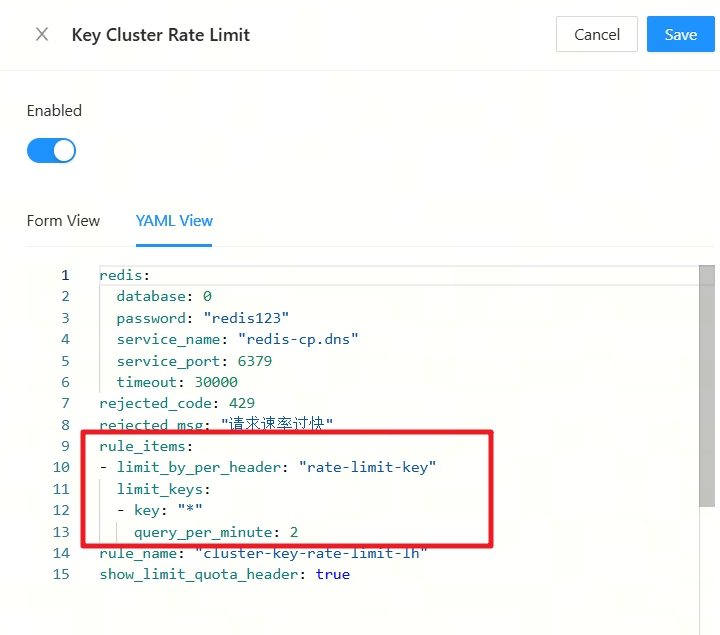Click the rejected_msg line
The image size is (720, 635).
(216, 424)
